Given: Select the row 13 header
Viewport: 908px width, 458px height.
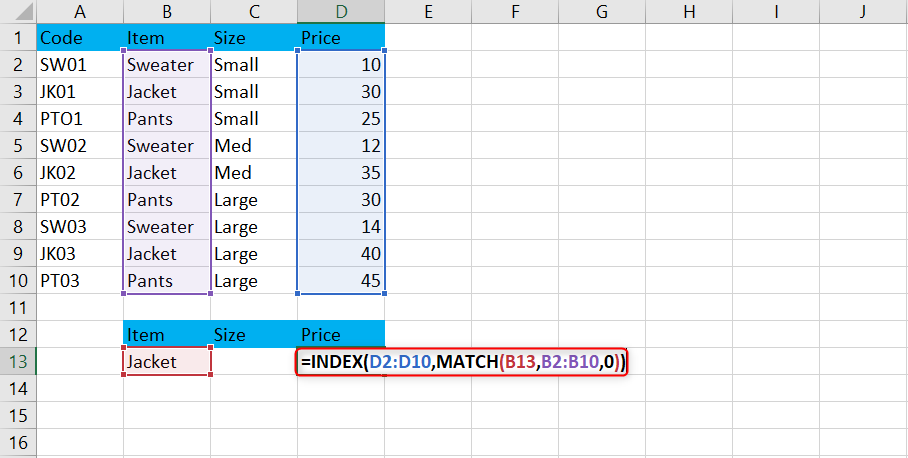Looking at the screenshot, I should pyautogui.click(x=18, y=361).
